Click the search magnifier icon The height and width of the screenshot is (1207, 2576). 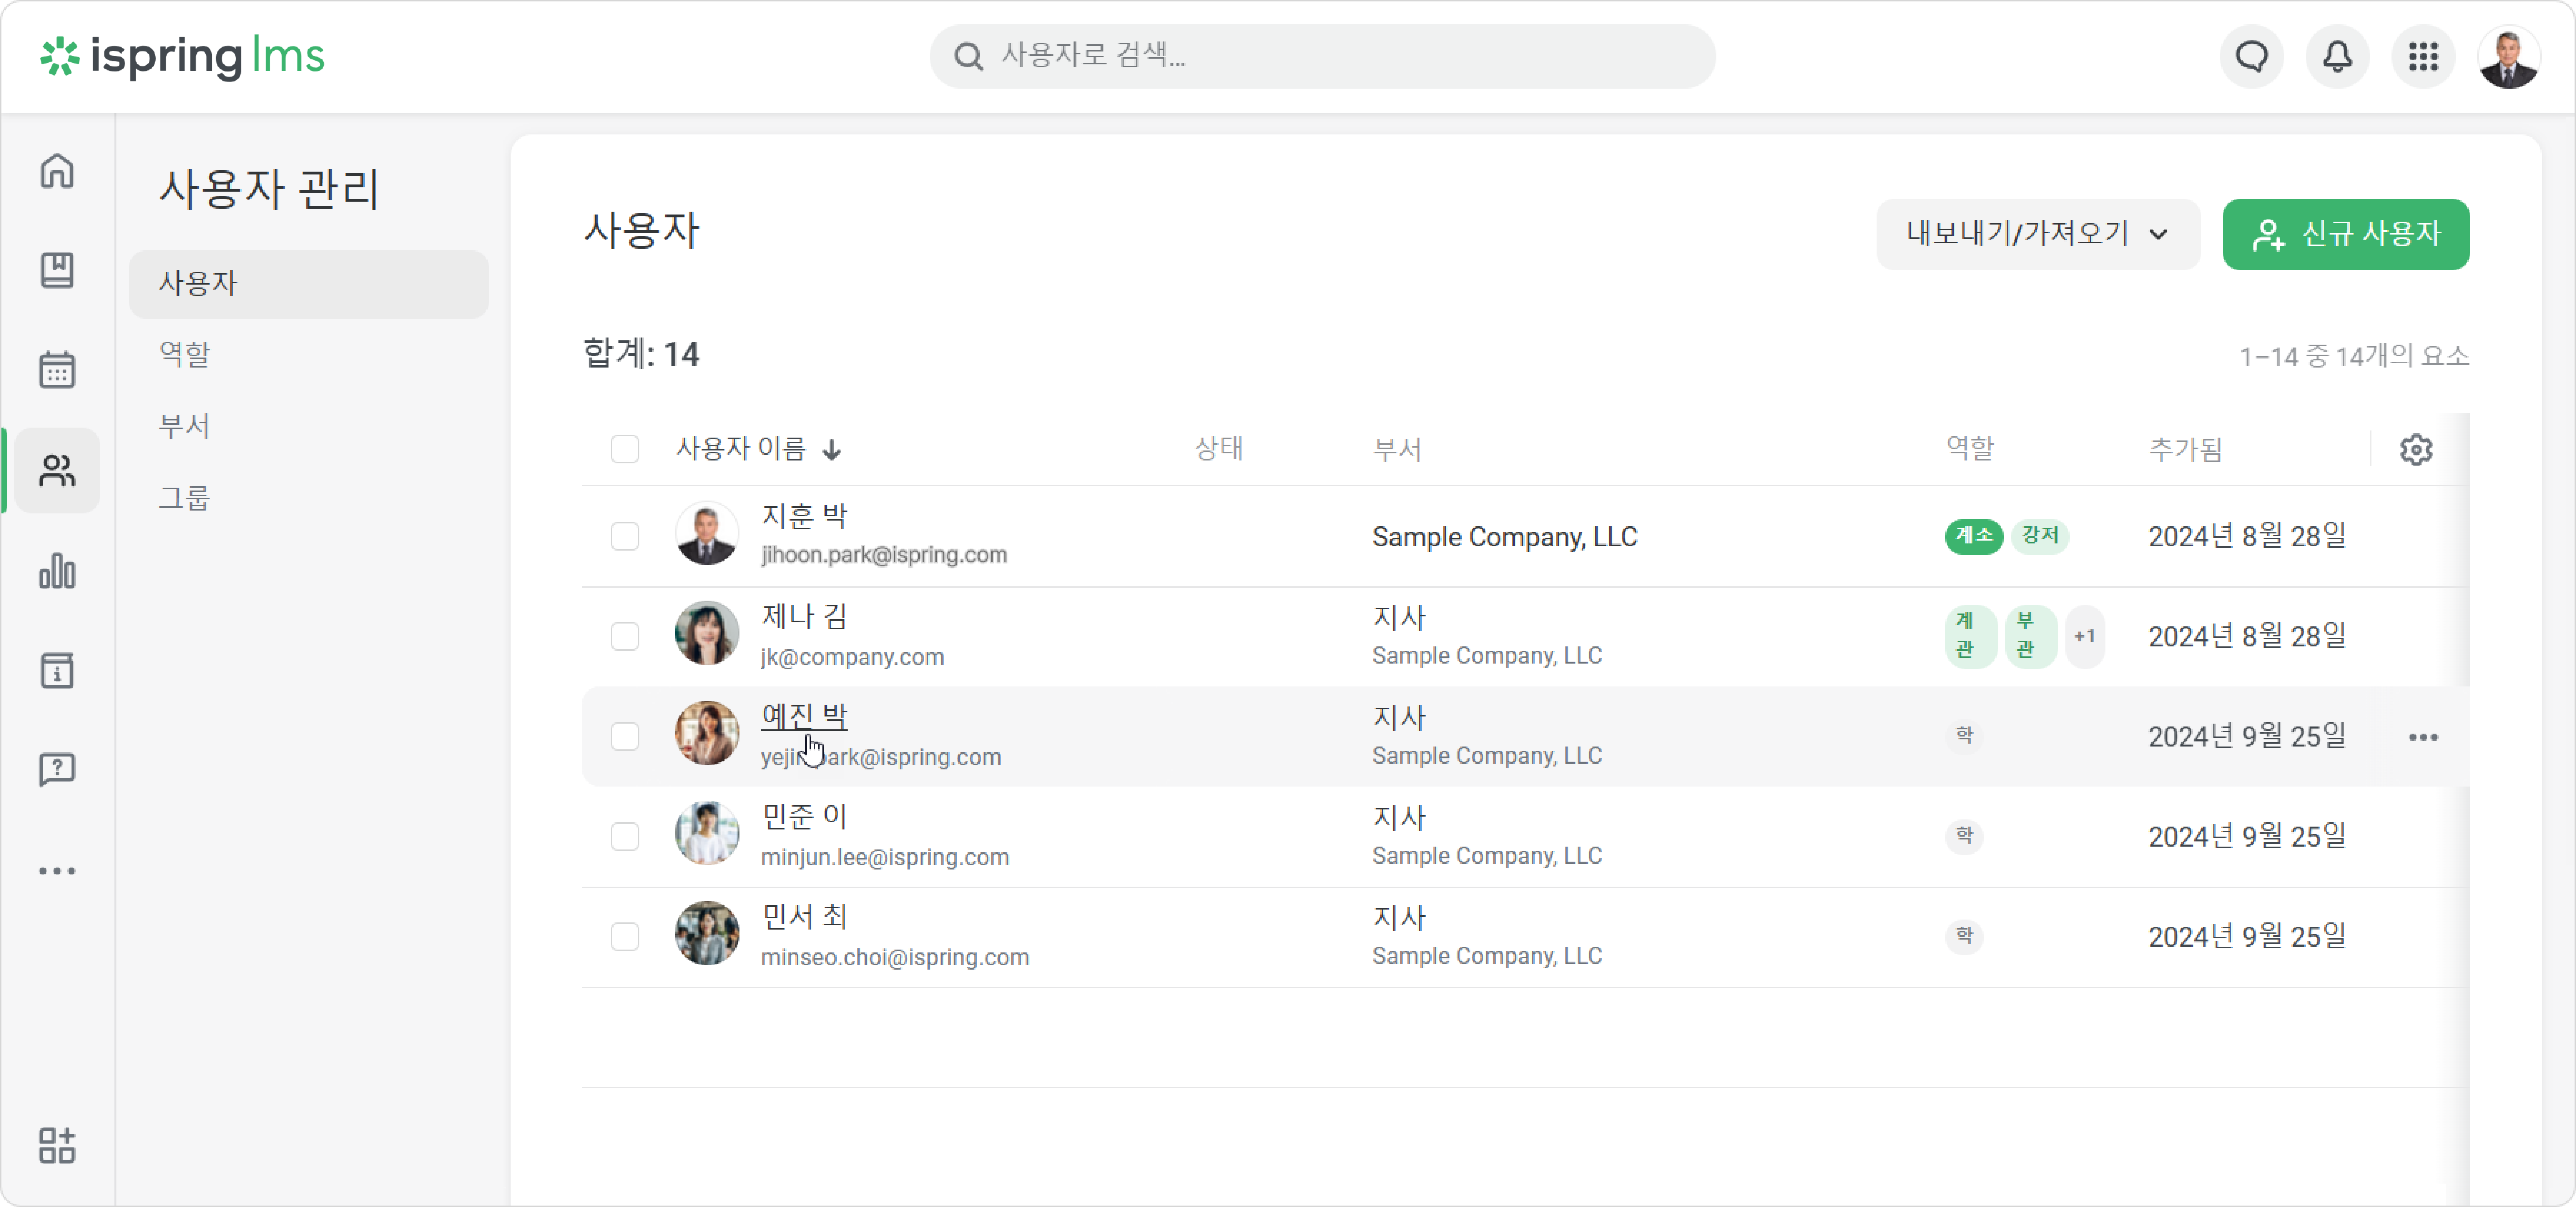pos(968,56)
